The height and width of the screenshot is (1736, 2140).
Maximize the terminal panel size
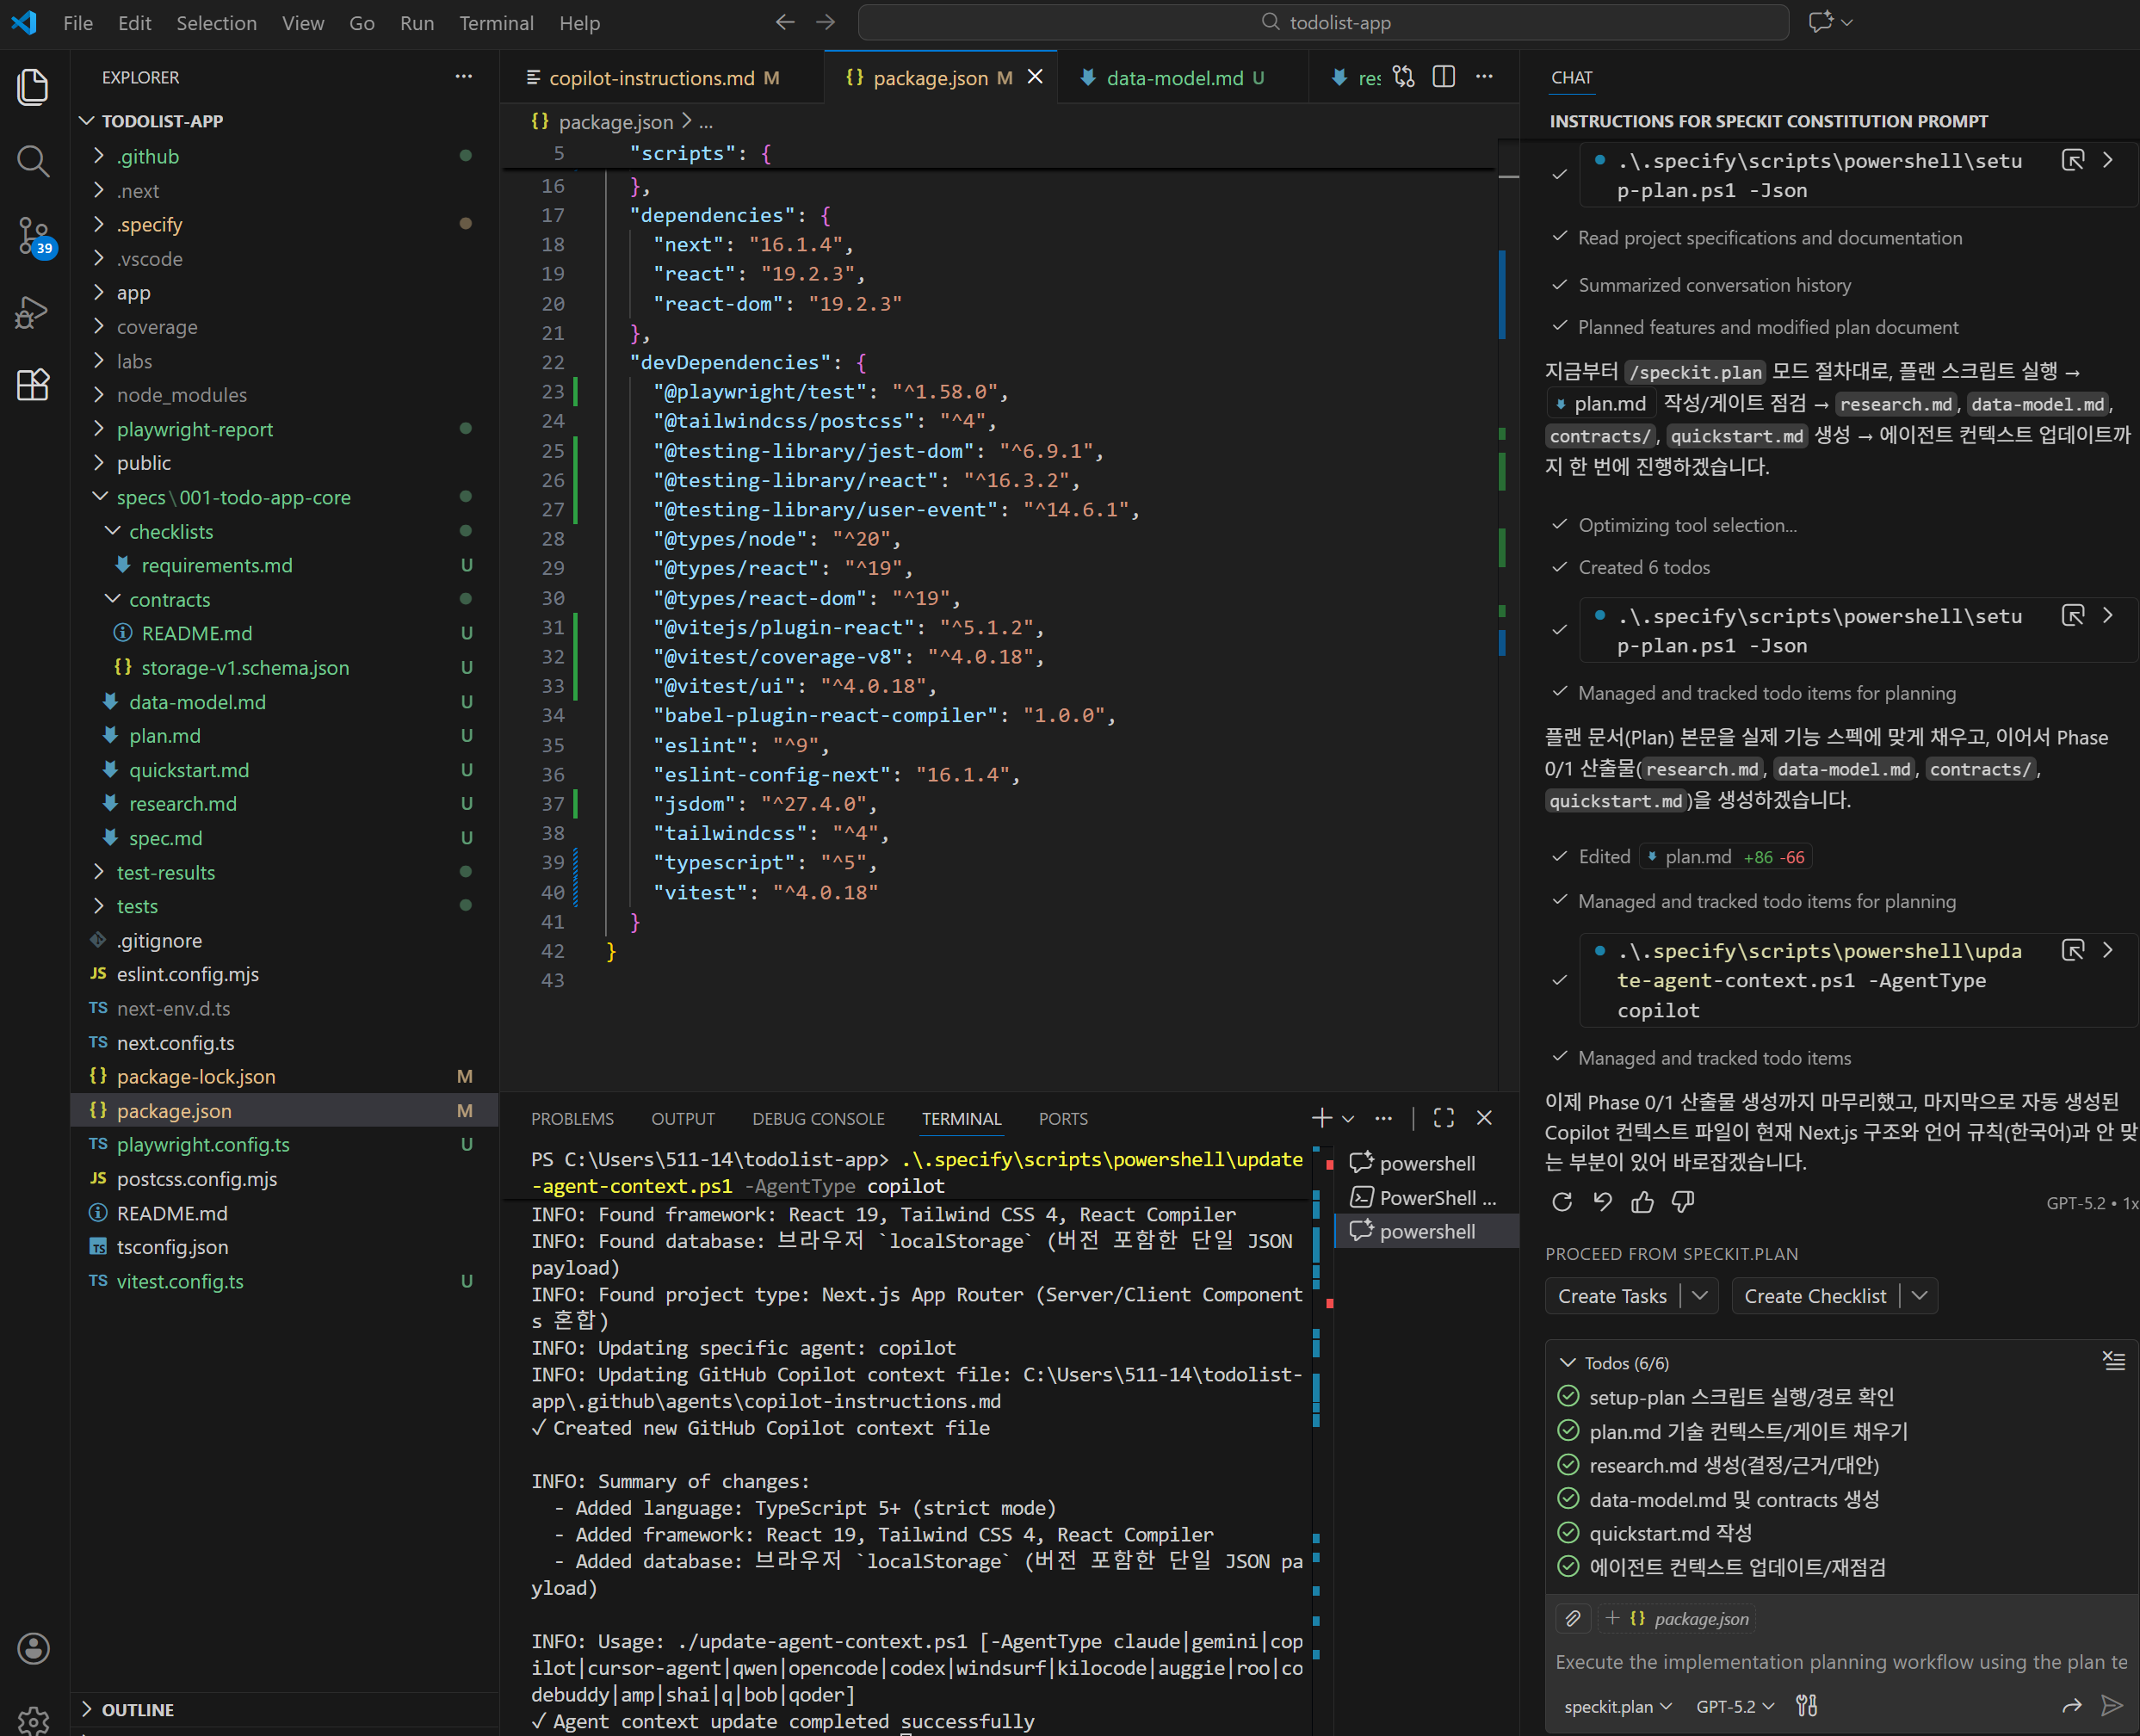tap(1443, 1118)
